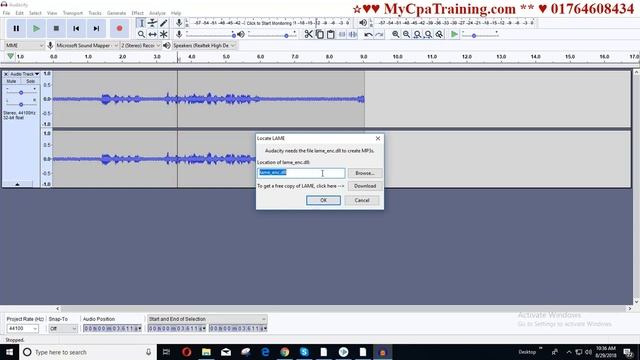Open the Tracks menu
The height and width of the screenshot is (360, 640).
click(95, 13)
